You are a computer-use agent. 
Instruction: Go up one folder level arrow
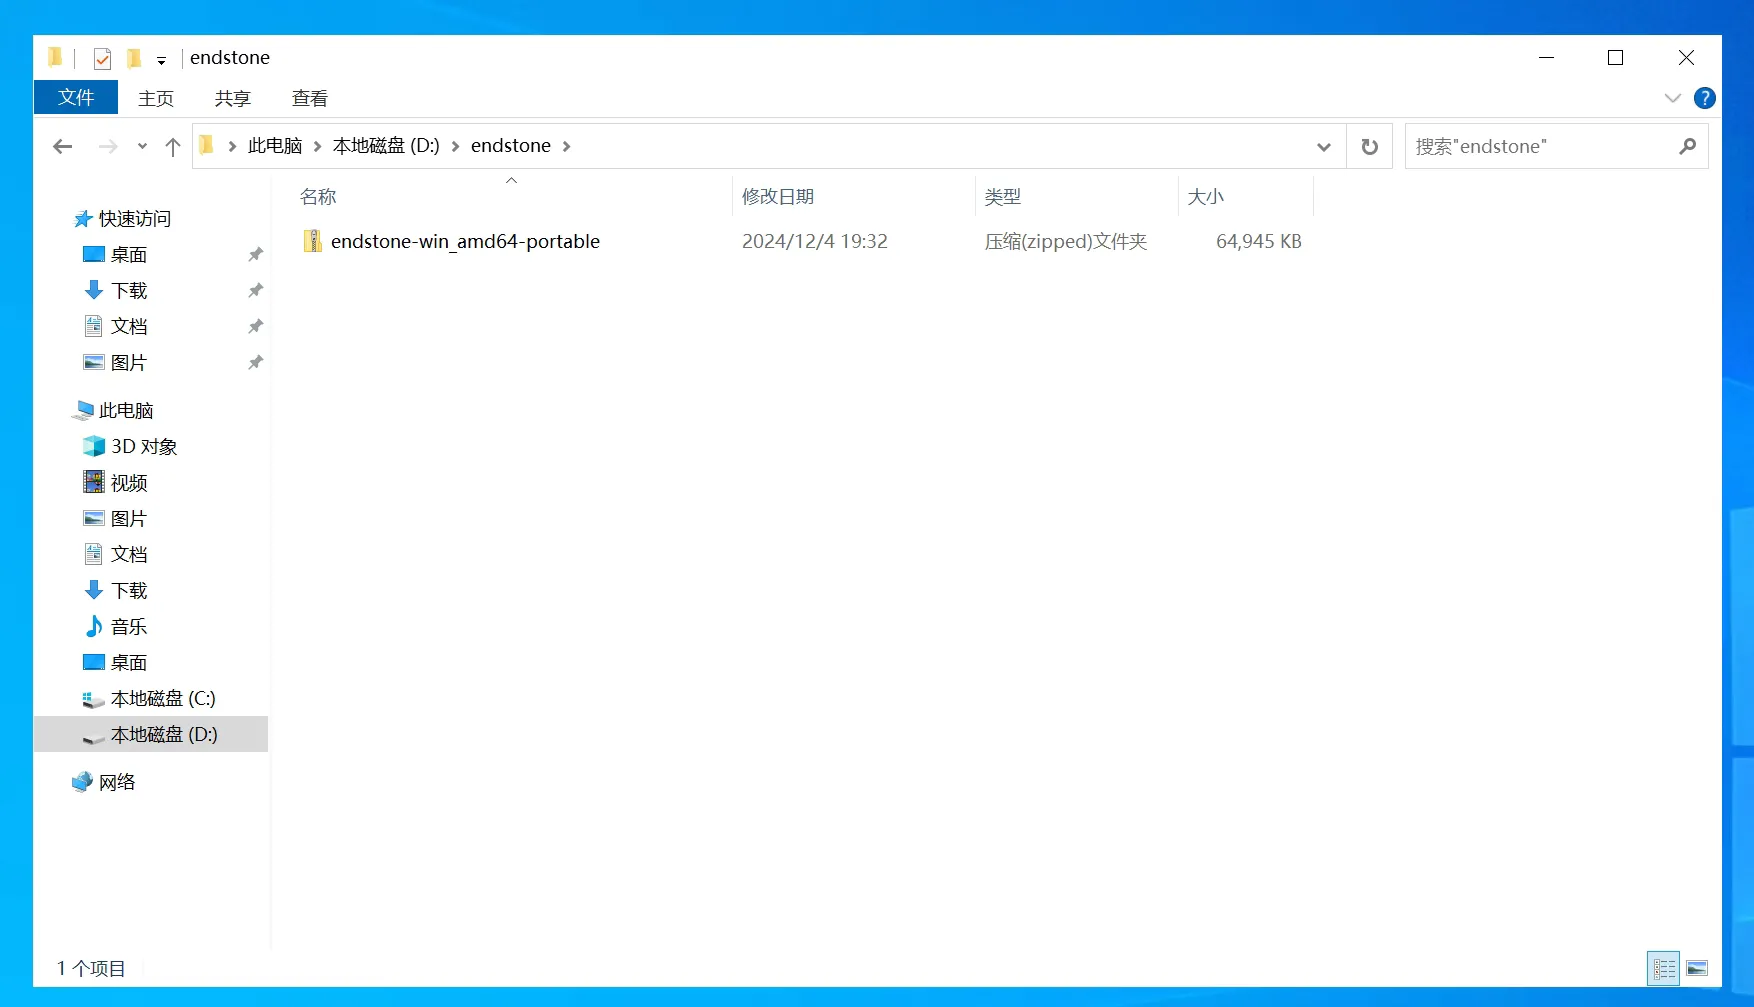[x=172, y=147]
